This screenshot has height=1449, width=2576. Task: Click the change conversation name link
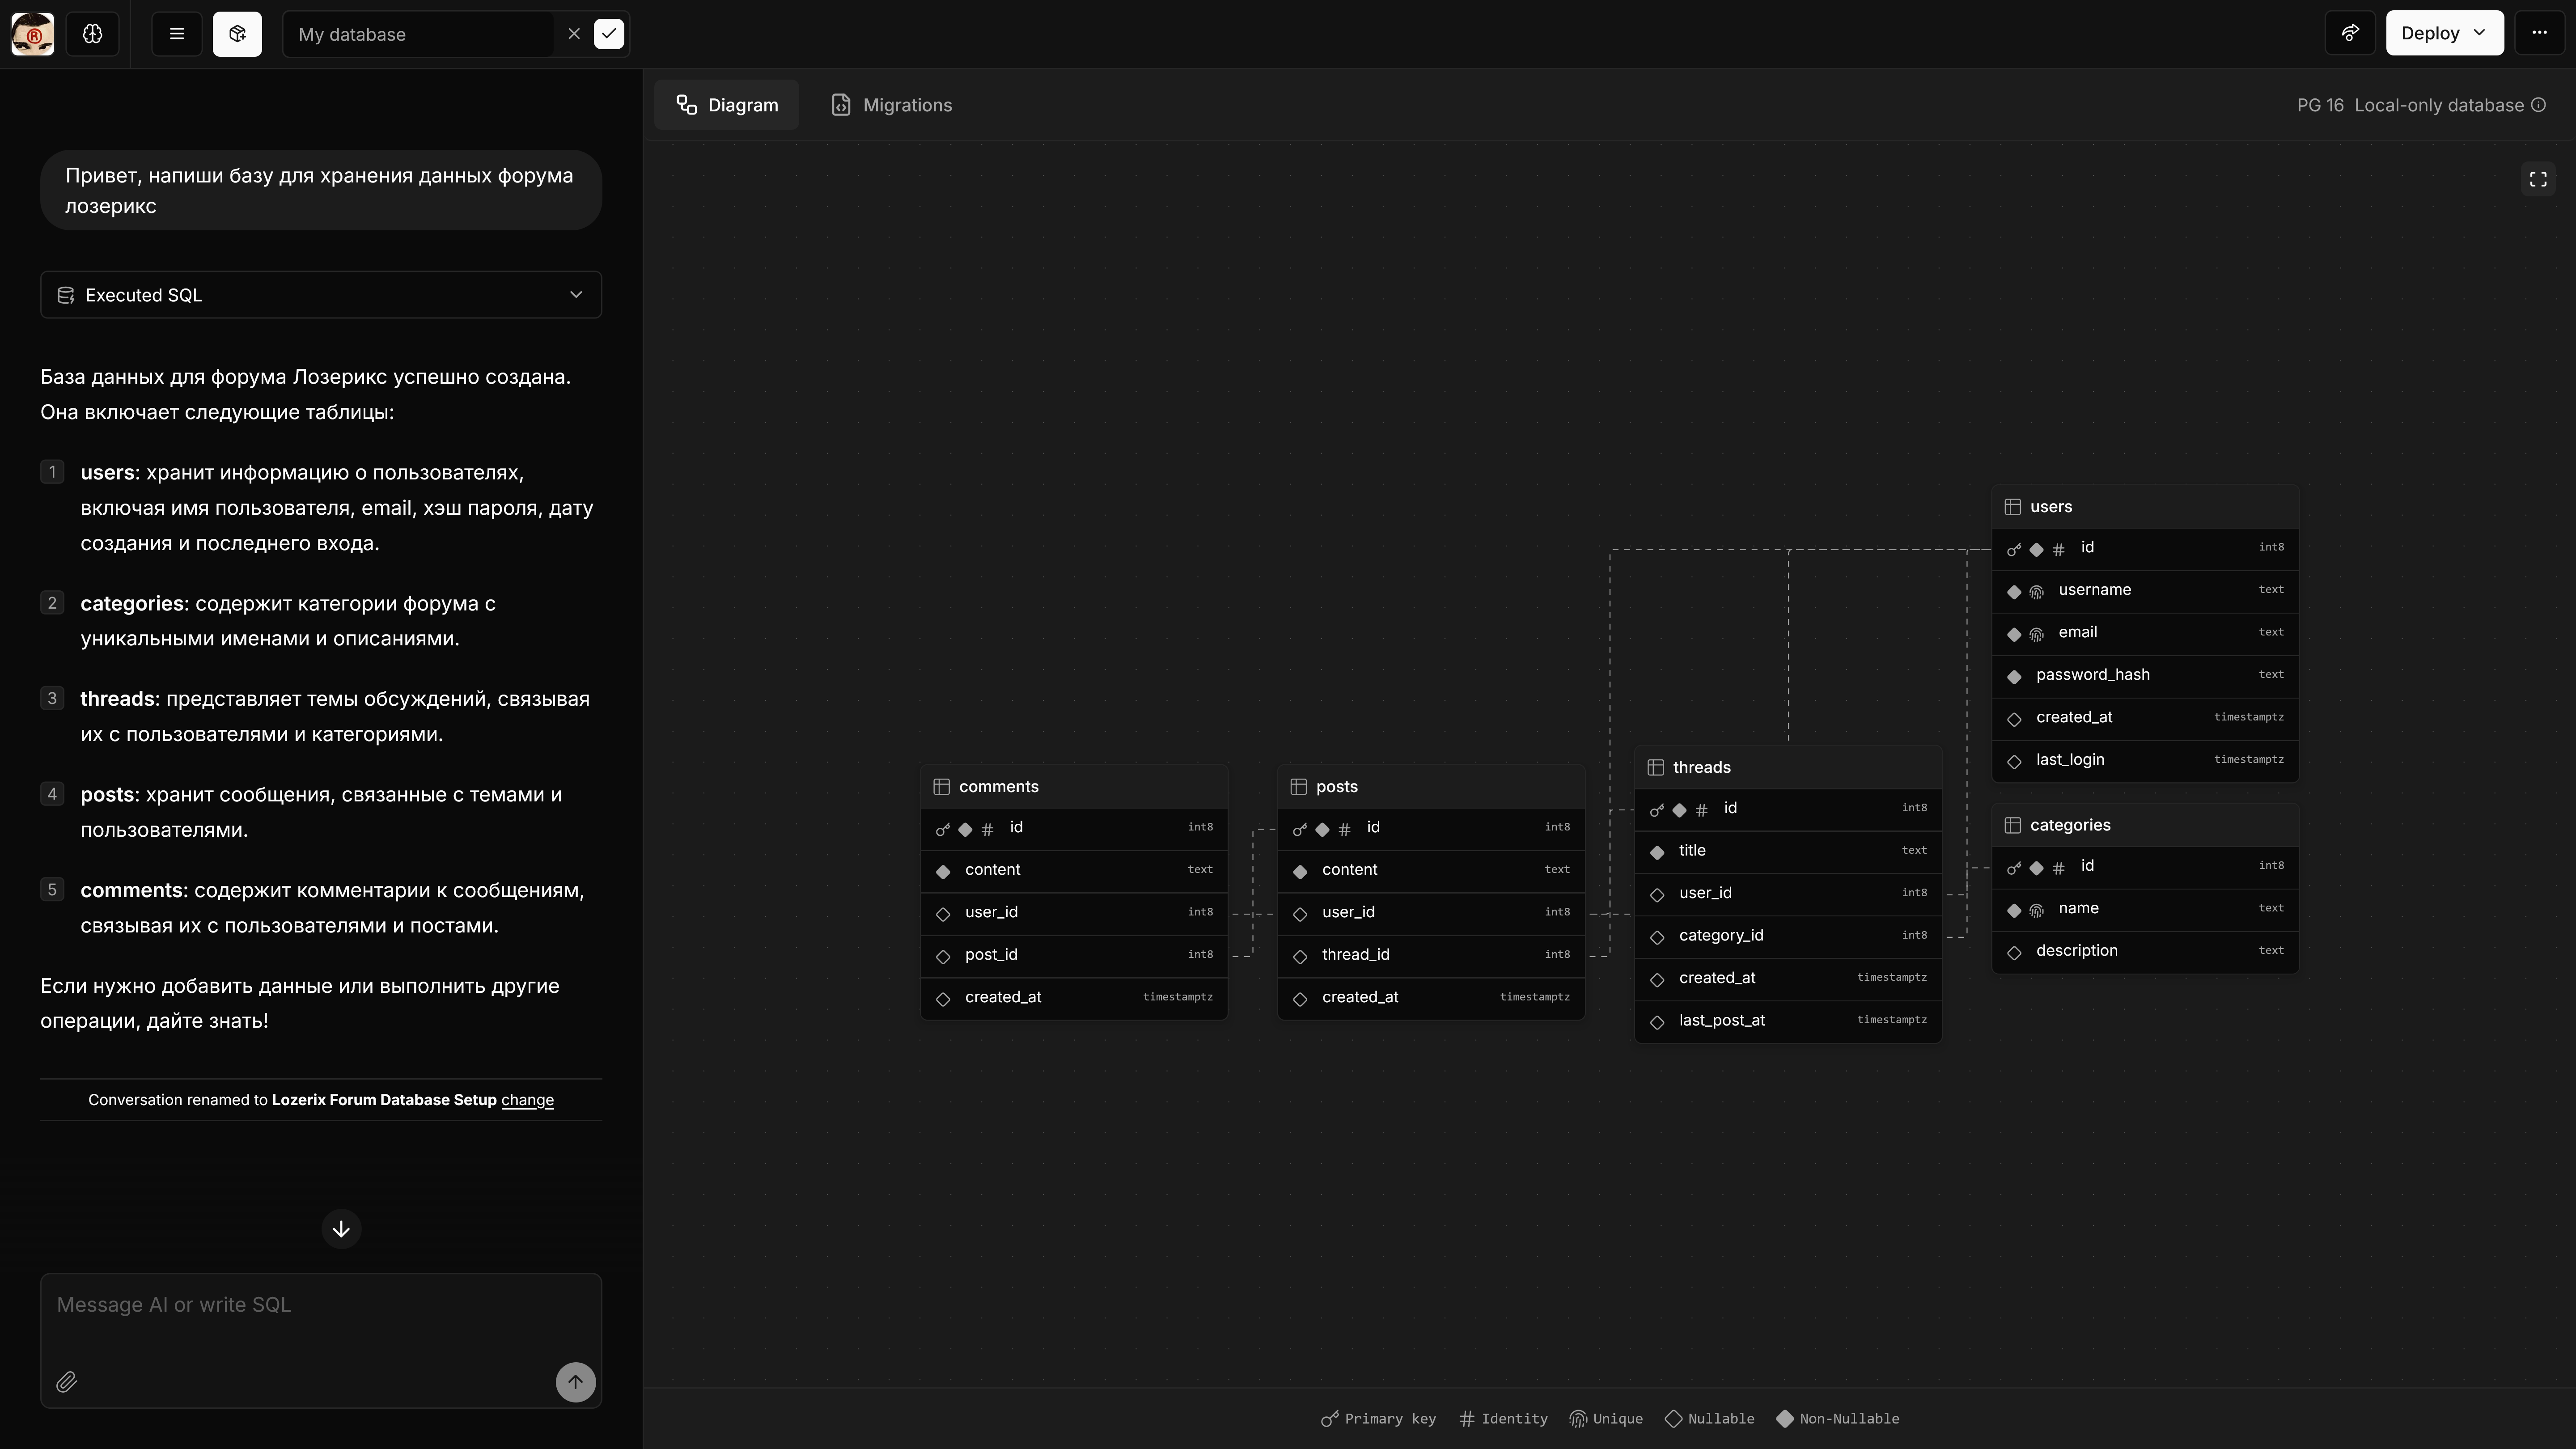(527, 1100)
